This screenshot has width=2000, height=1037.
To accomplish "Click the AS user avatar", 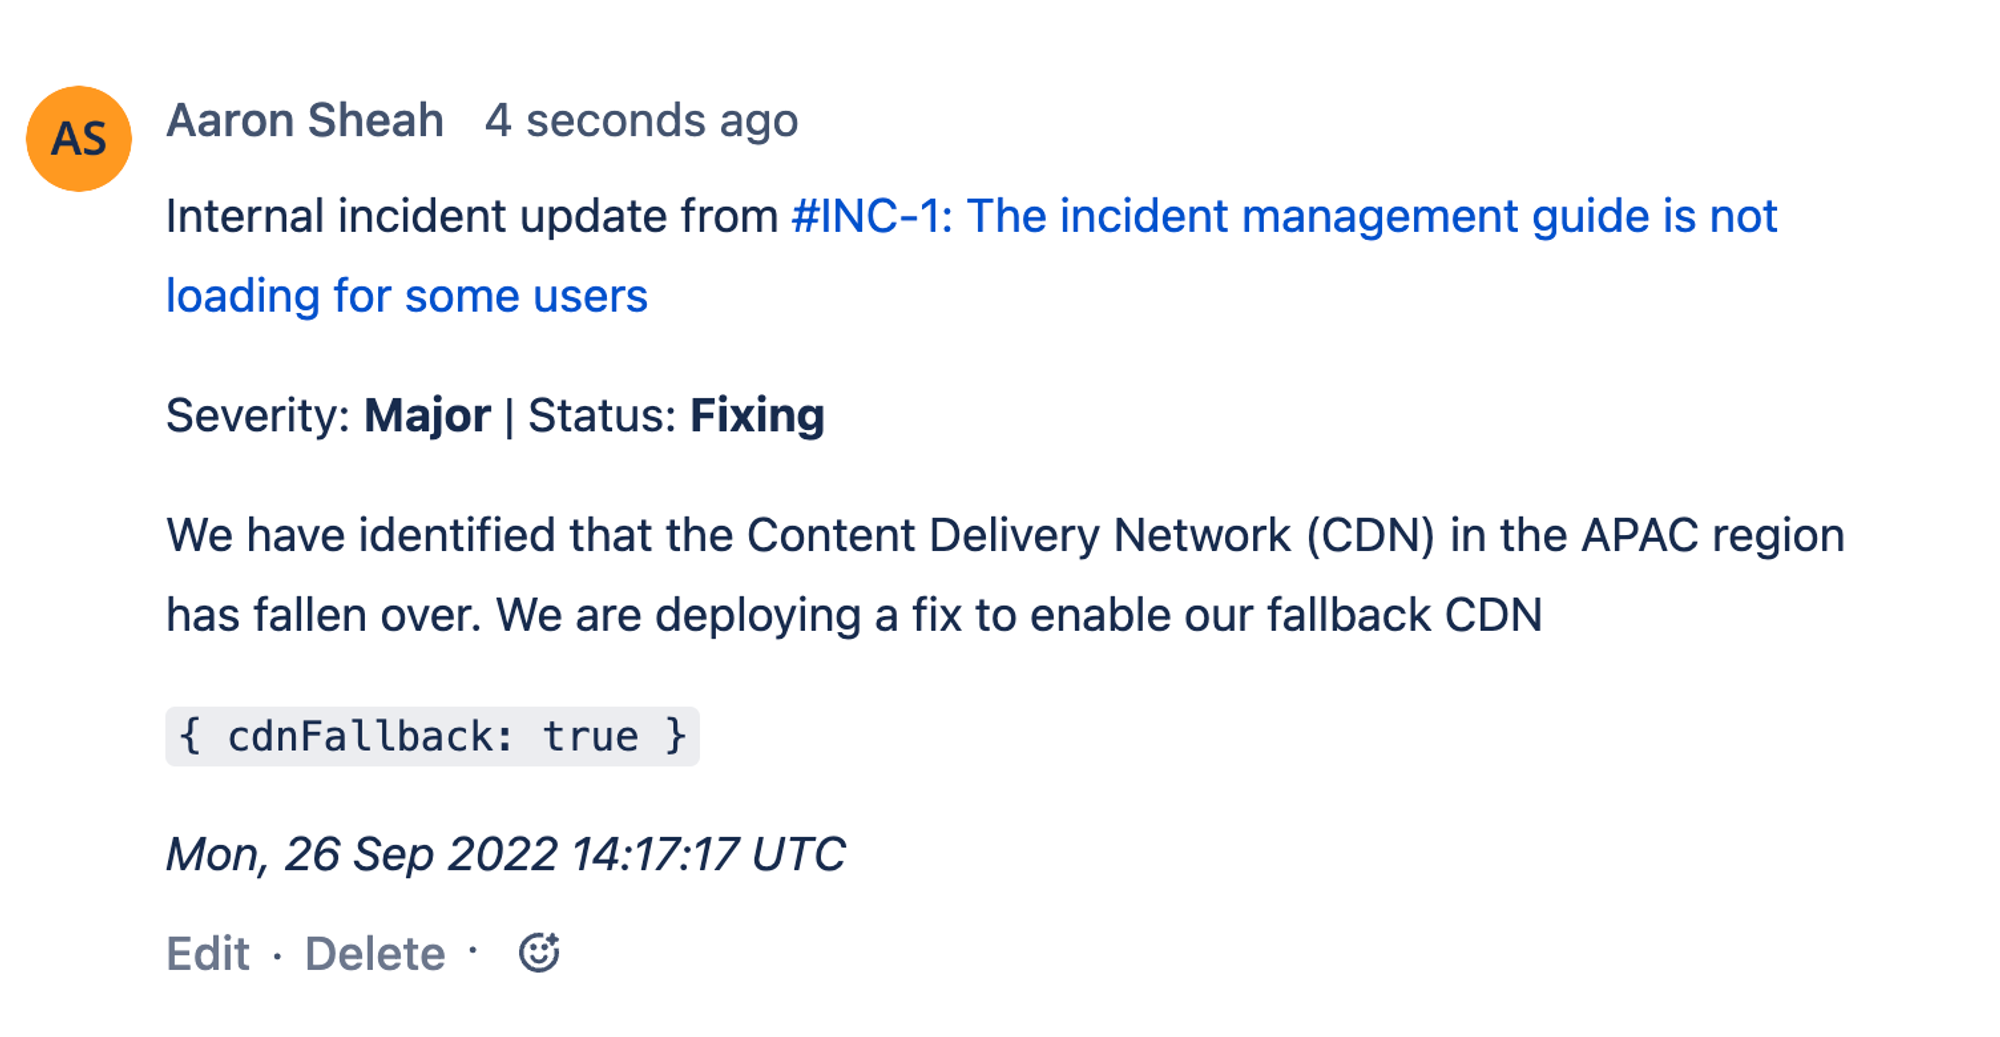I will pyautogui.click(x=79, y=138).
